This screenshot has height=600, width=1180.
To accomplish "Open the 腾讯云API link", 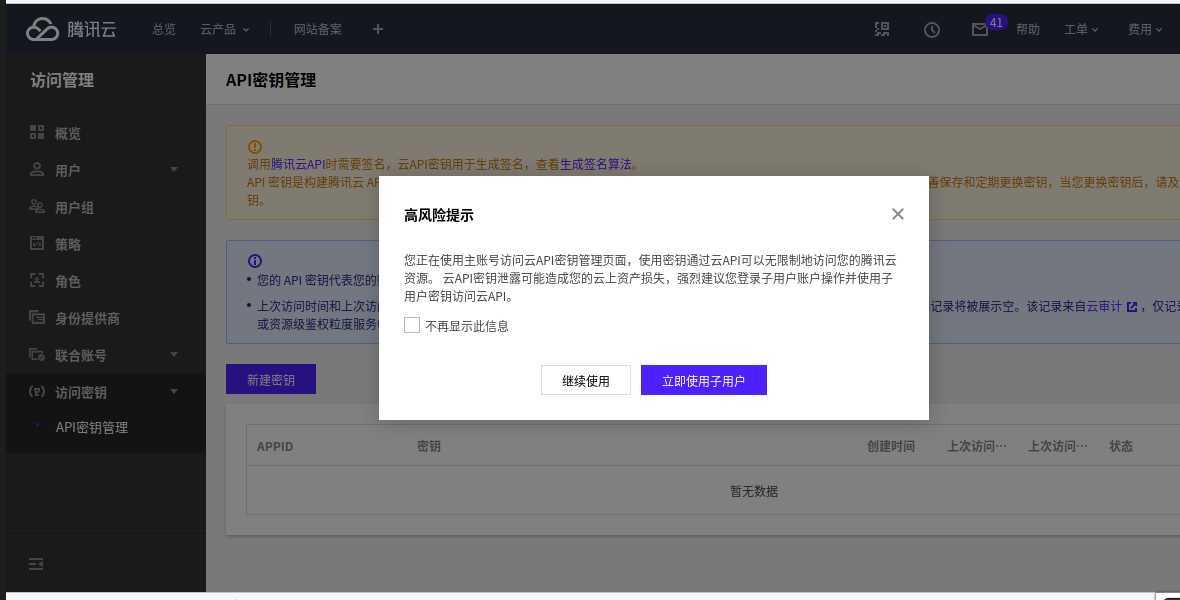I will pyautogui.click(x=298, y=164).
